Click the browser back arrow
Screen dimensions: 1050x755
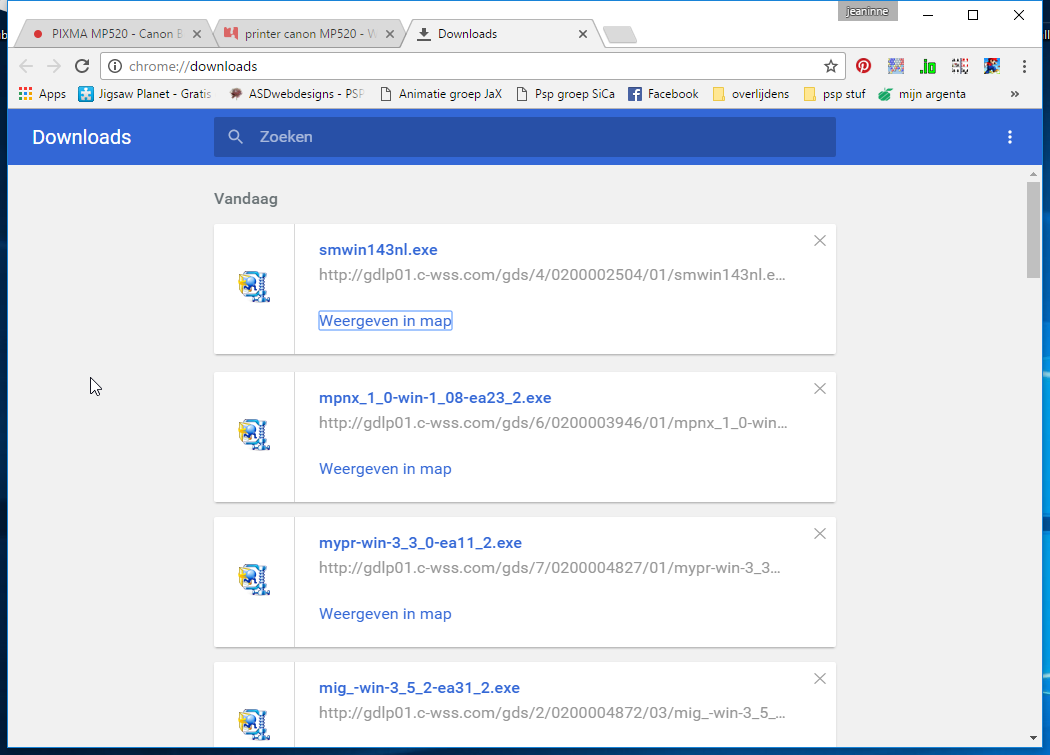pyautogui.click(x=26, y=66)
